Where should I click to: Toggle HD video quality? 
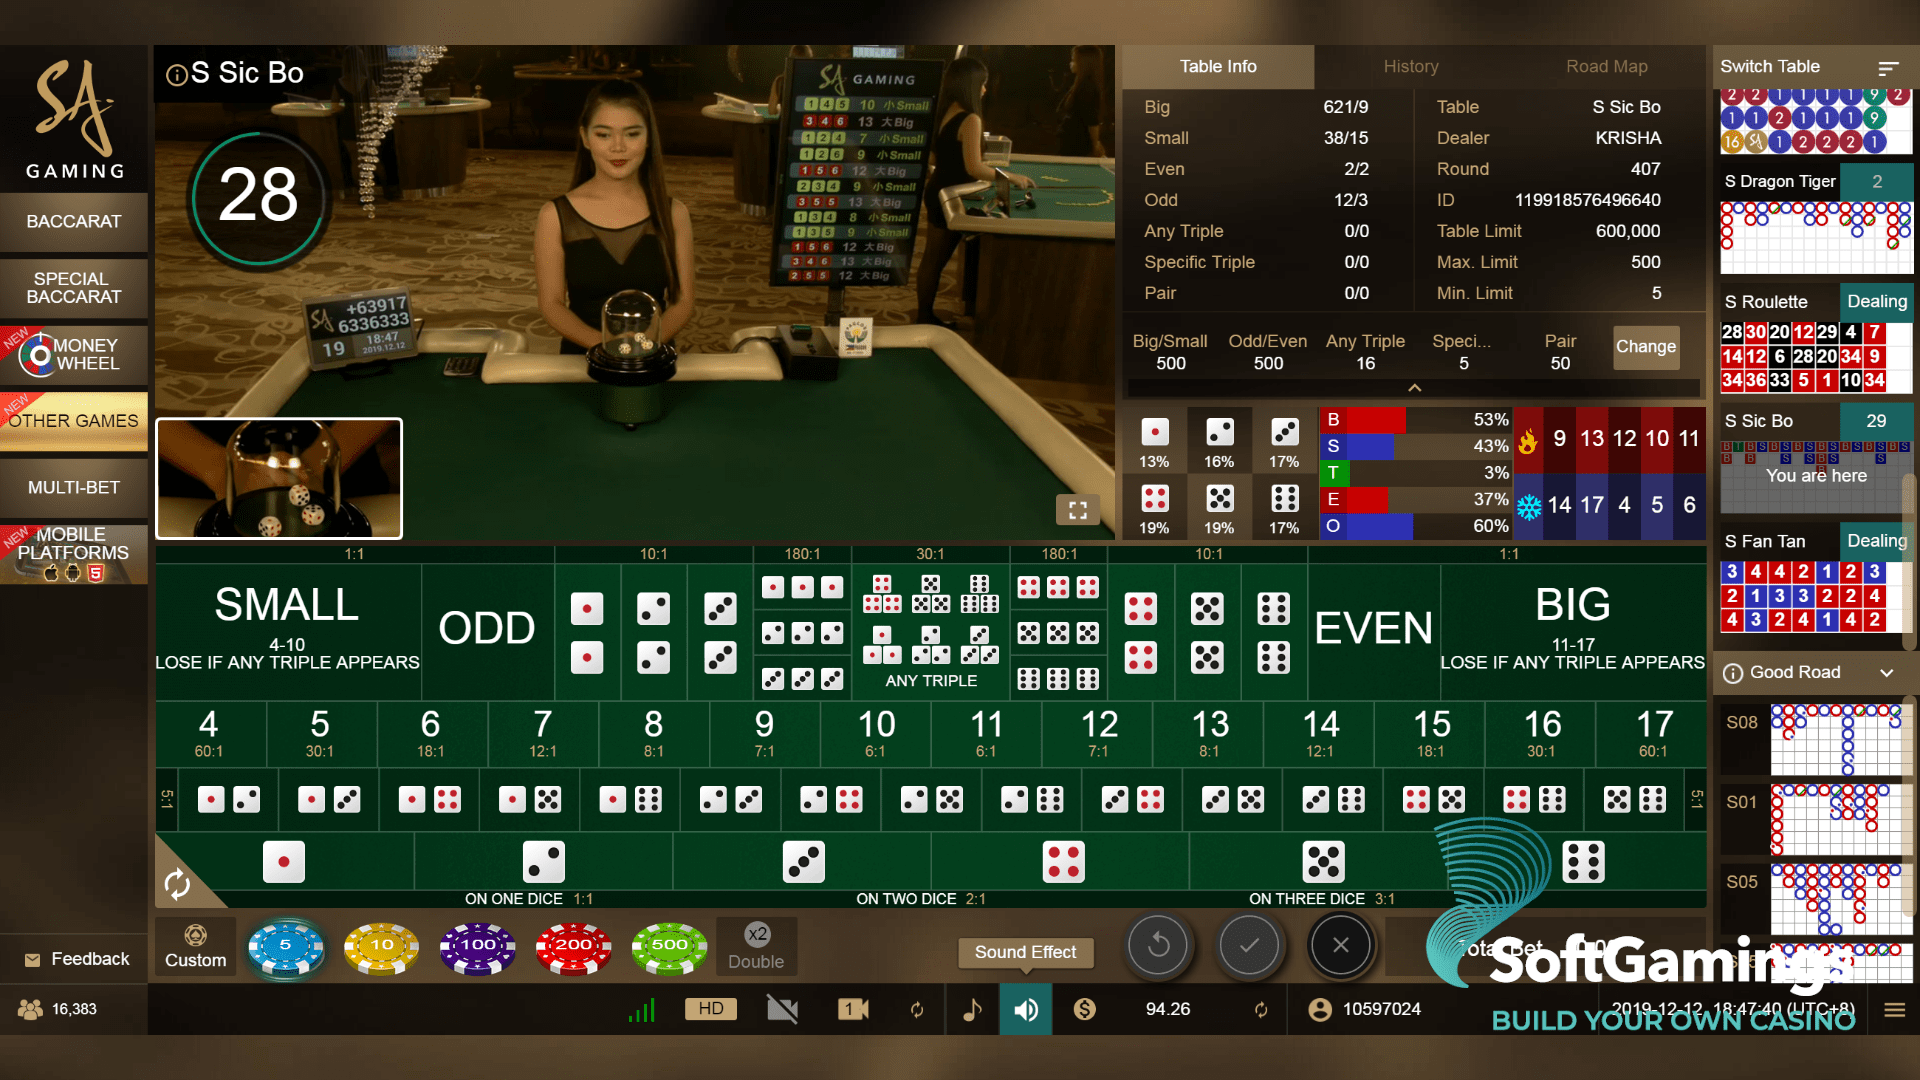711,1009
